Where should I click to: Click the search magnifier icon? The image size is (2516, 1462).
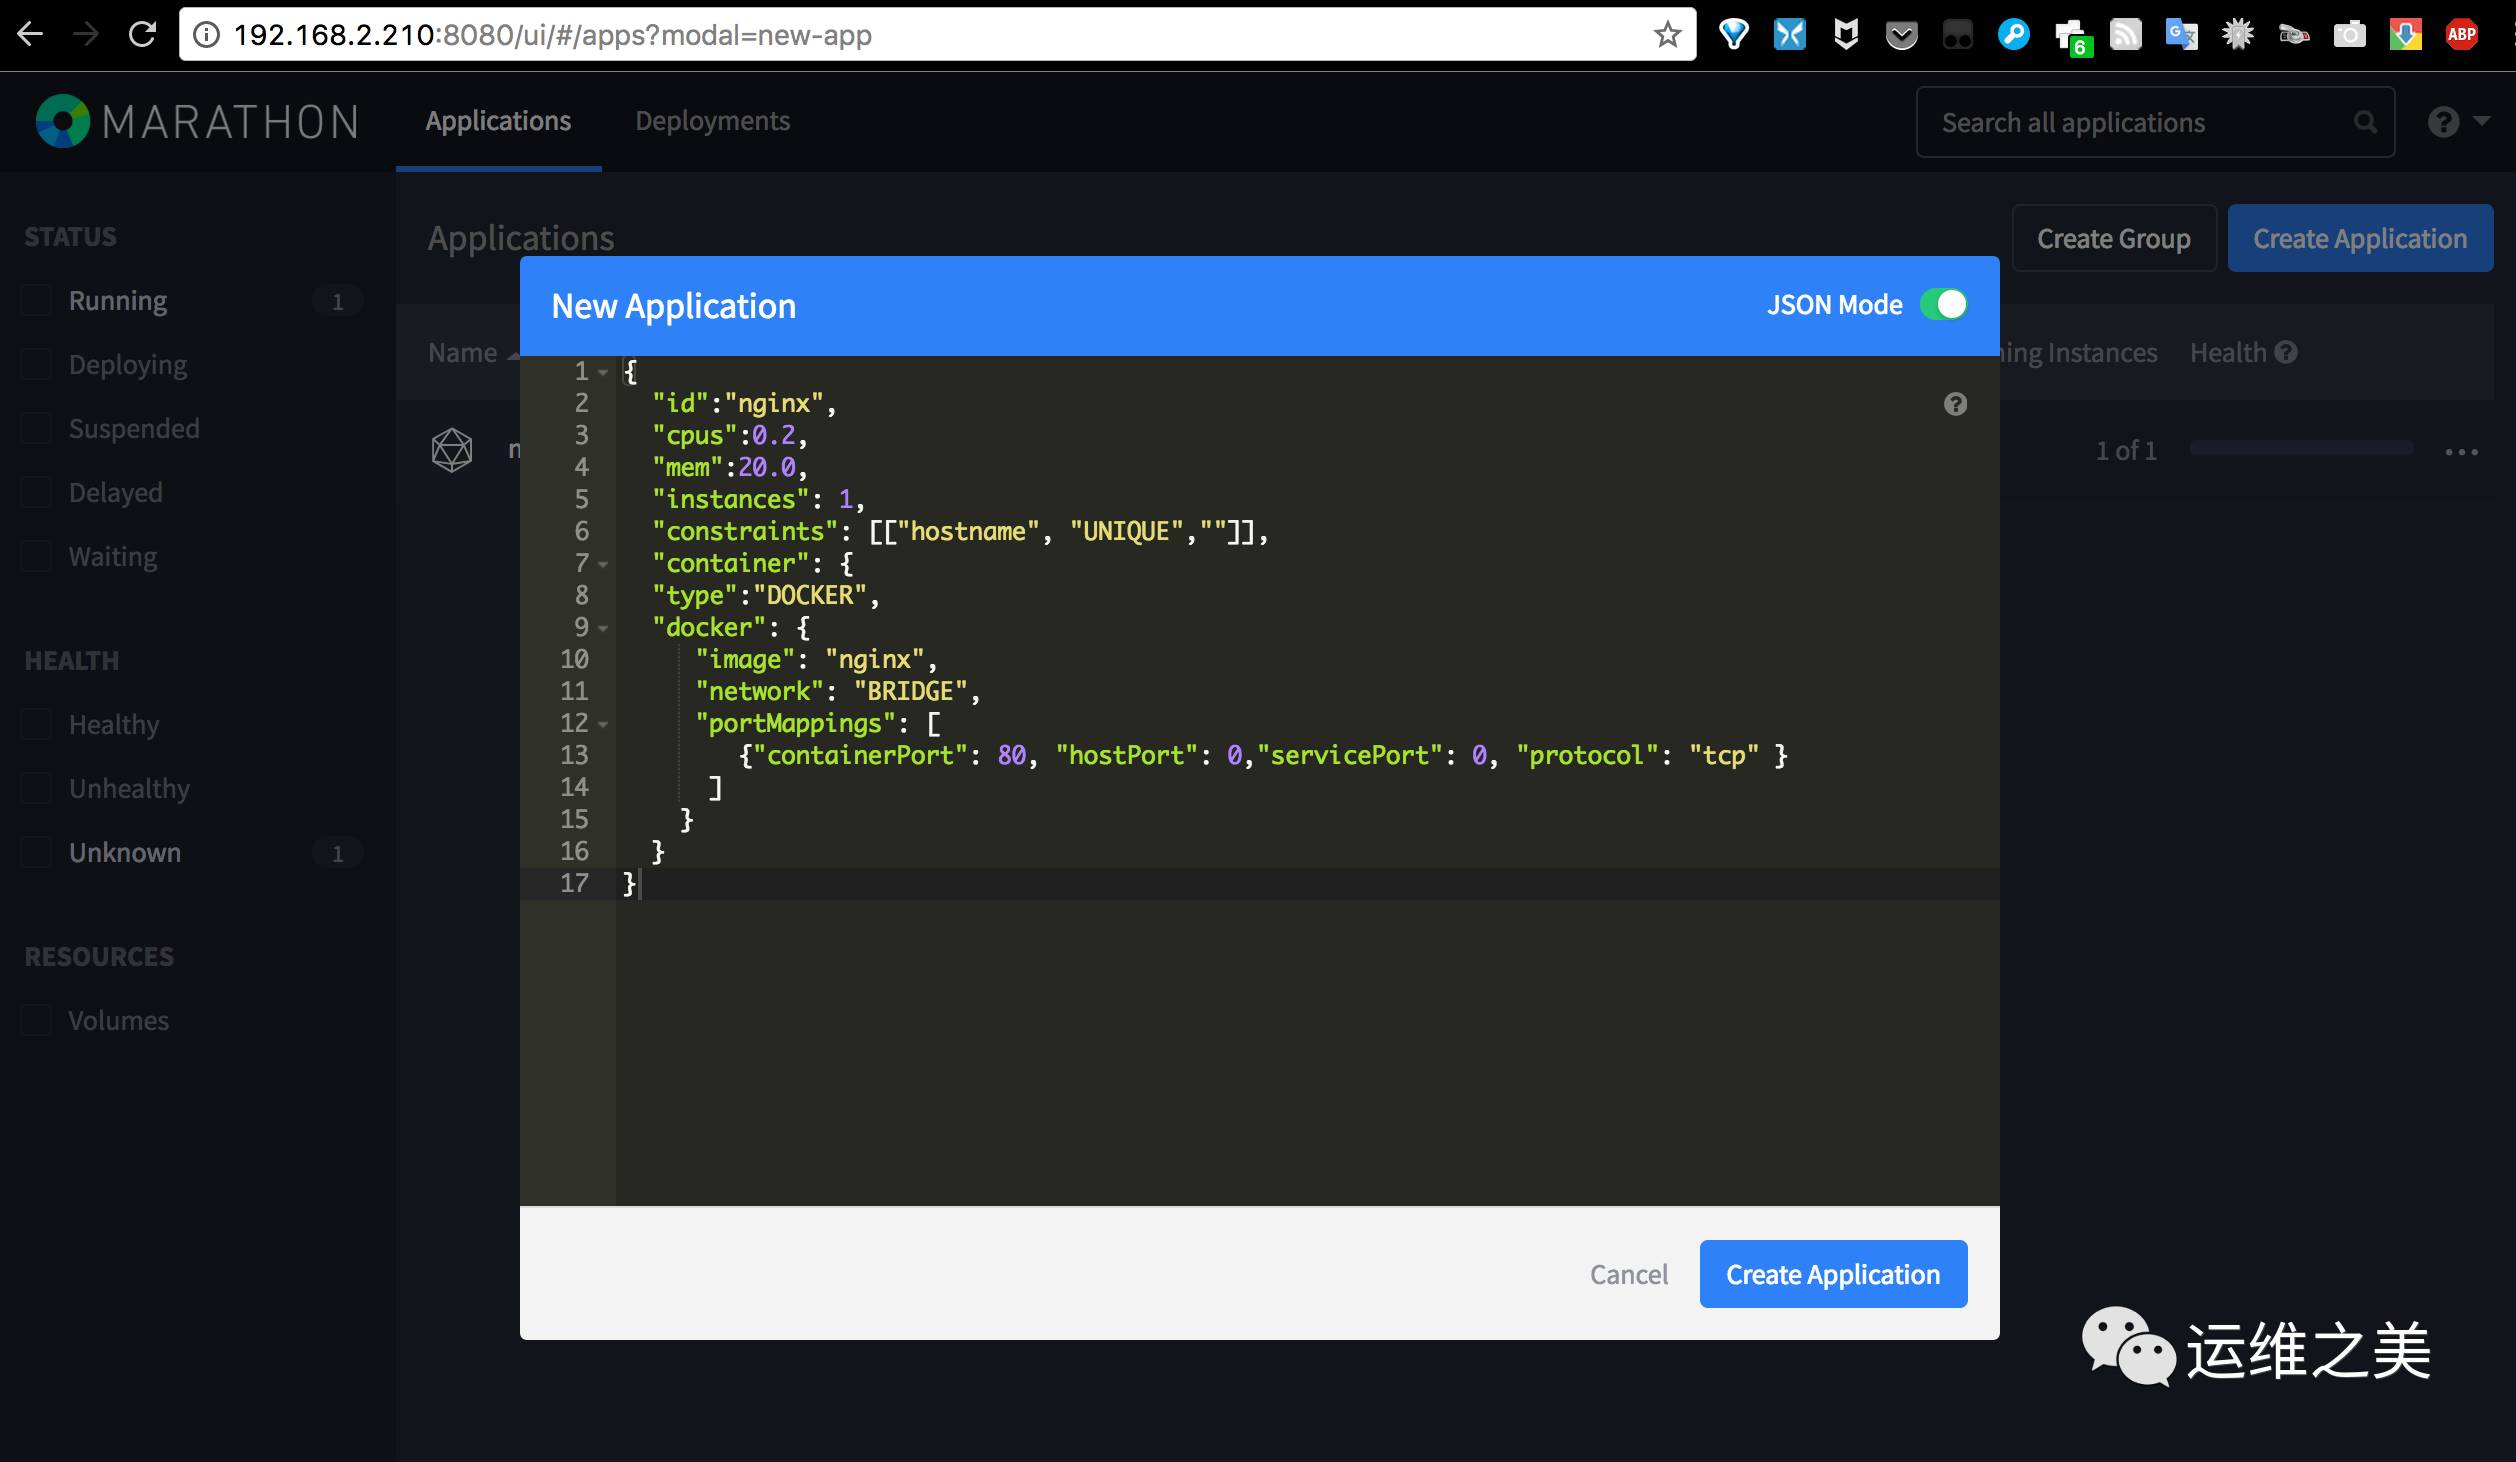pyautogui.click(x=2365, y=122)
